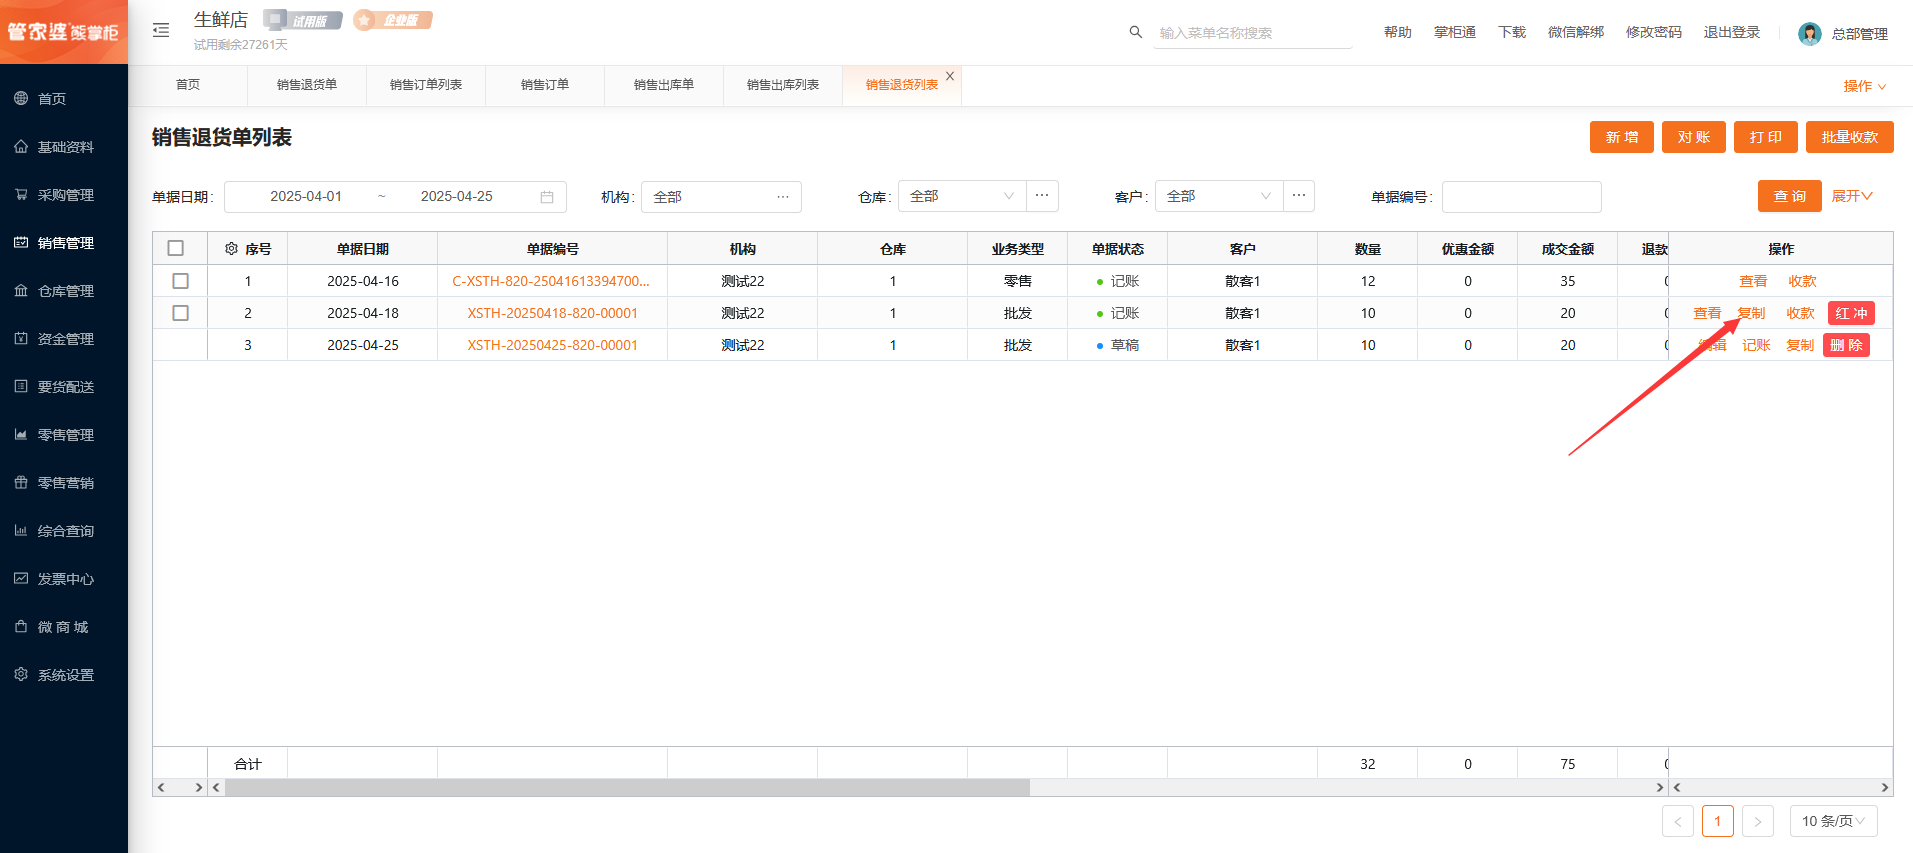Click the ellipsis button next to 仓库
Viewport: 1913px width, 853px height.
[1042, 196]
